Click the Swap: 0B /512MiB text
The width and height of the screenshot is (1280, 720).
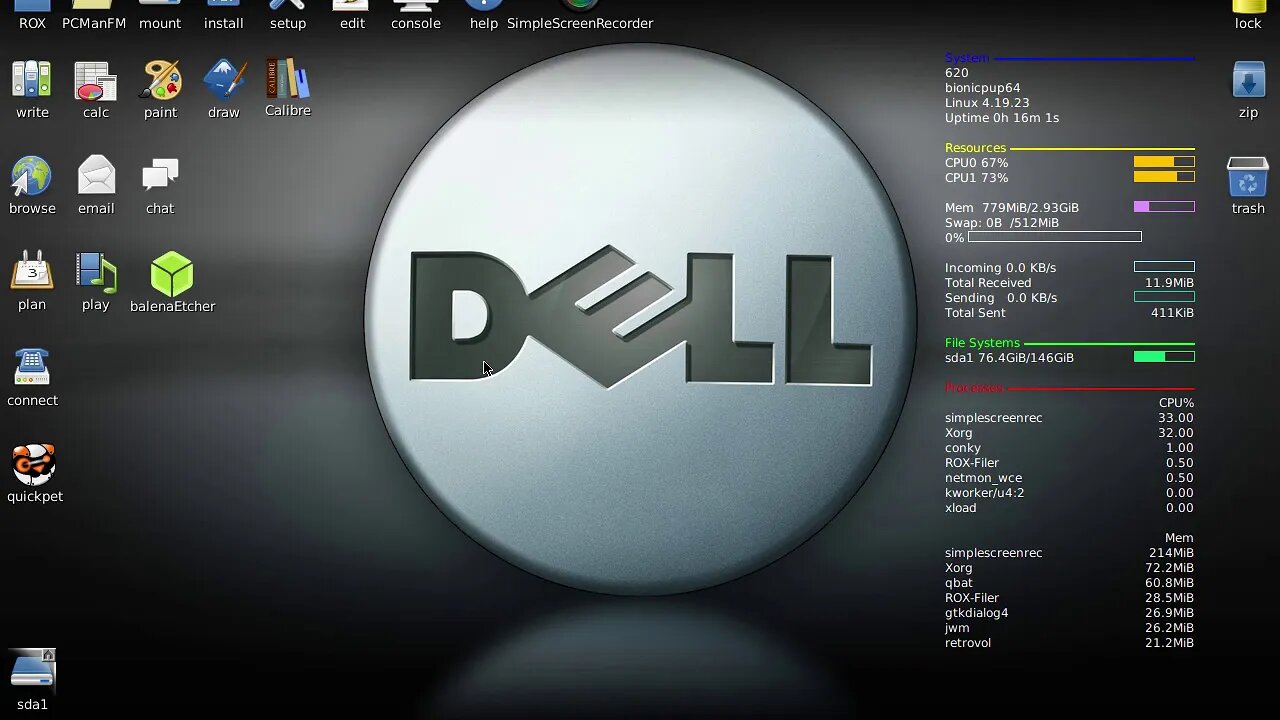(x=1002, y=223)
